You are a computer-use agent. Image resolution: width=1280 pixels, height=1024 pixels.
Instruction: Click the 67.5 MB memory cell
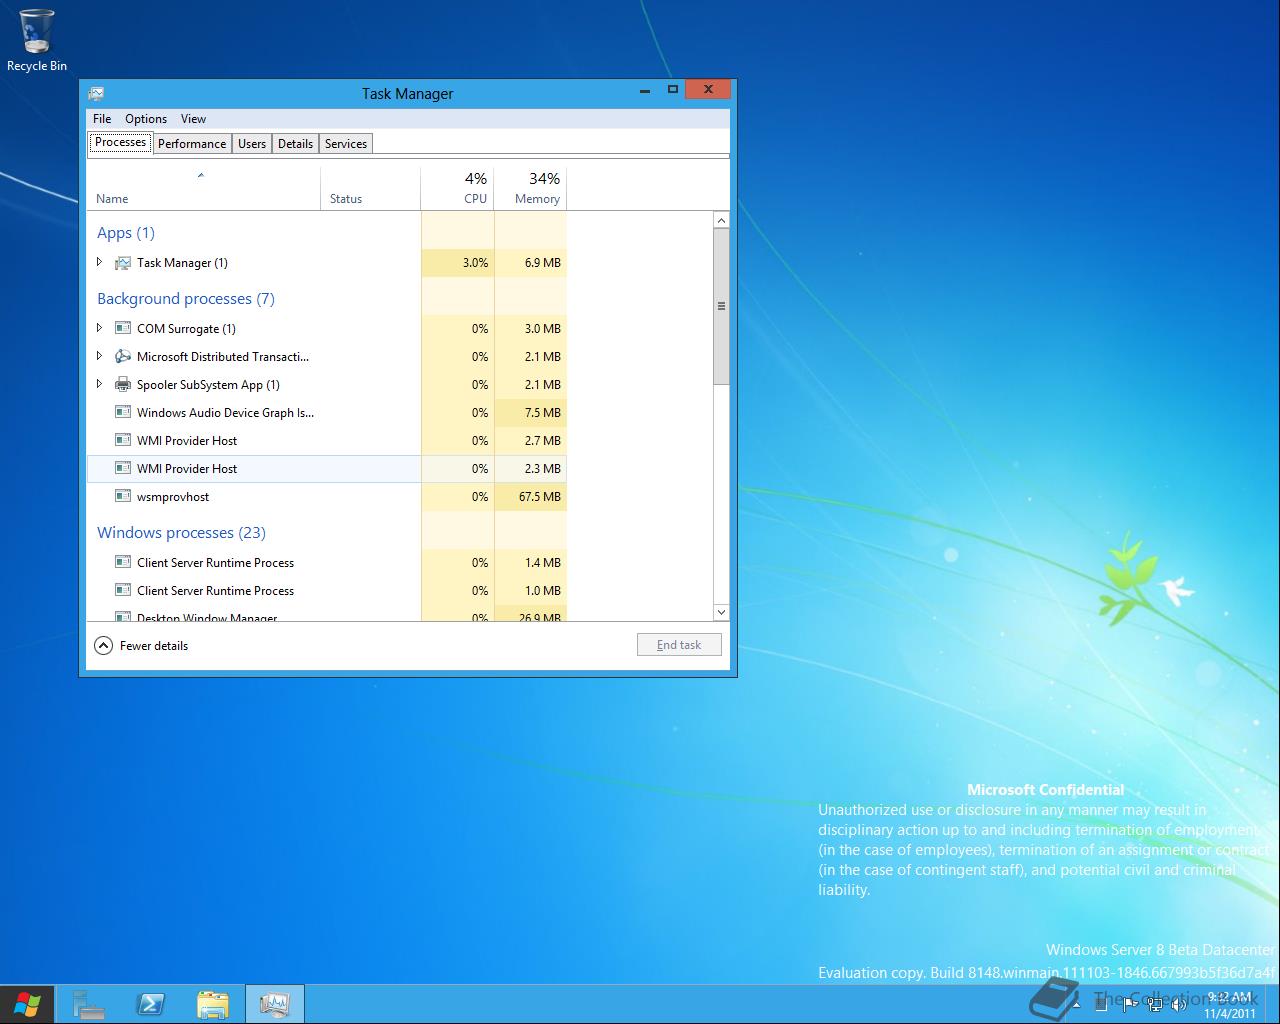pos(531,496)
